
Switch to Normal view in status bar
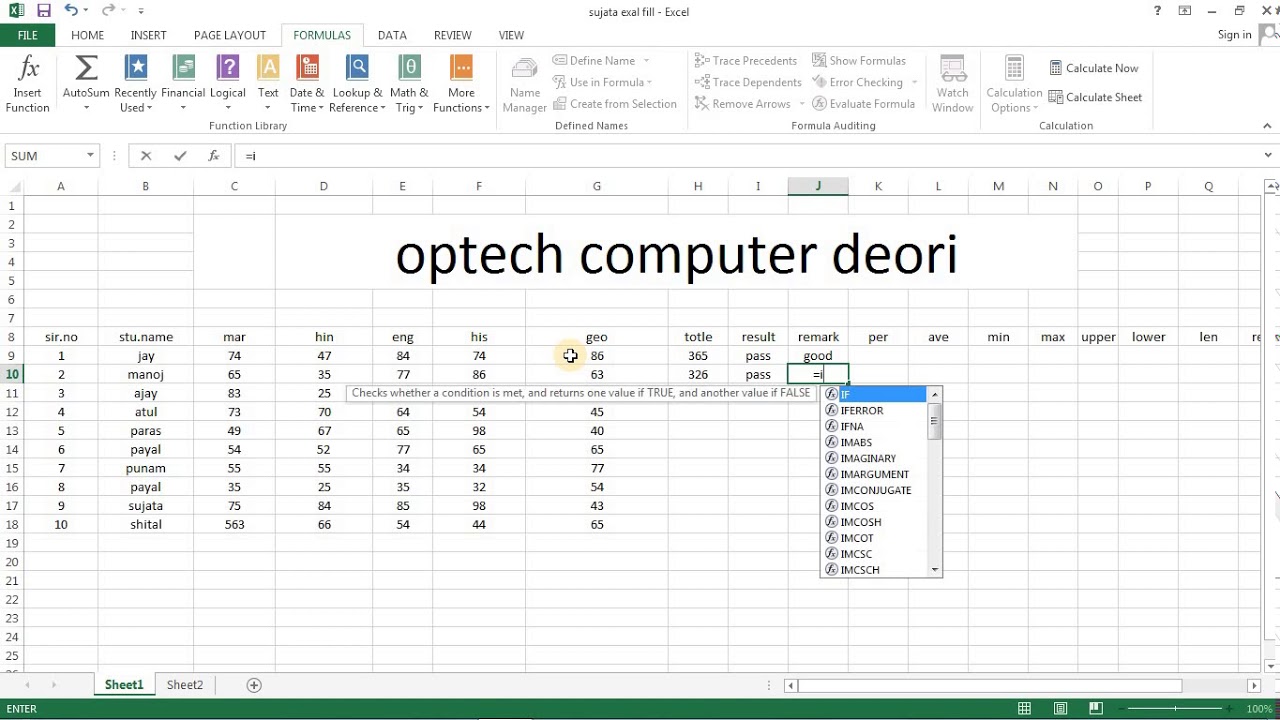click(x=1024, y=709)
